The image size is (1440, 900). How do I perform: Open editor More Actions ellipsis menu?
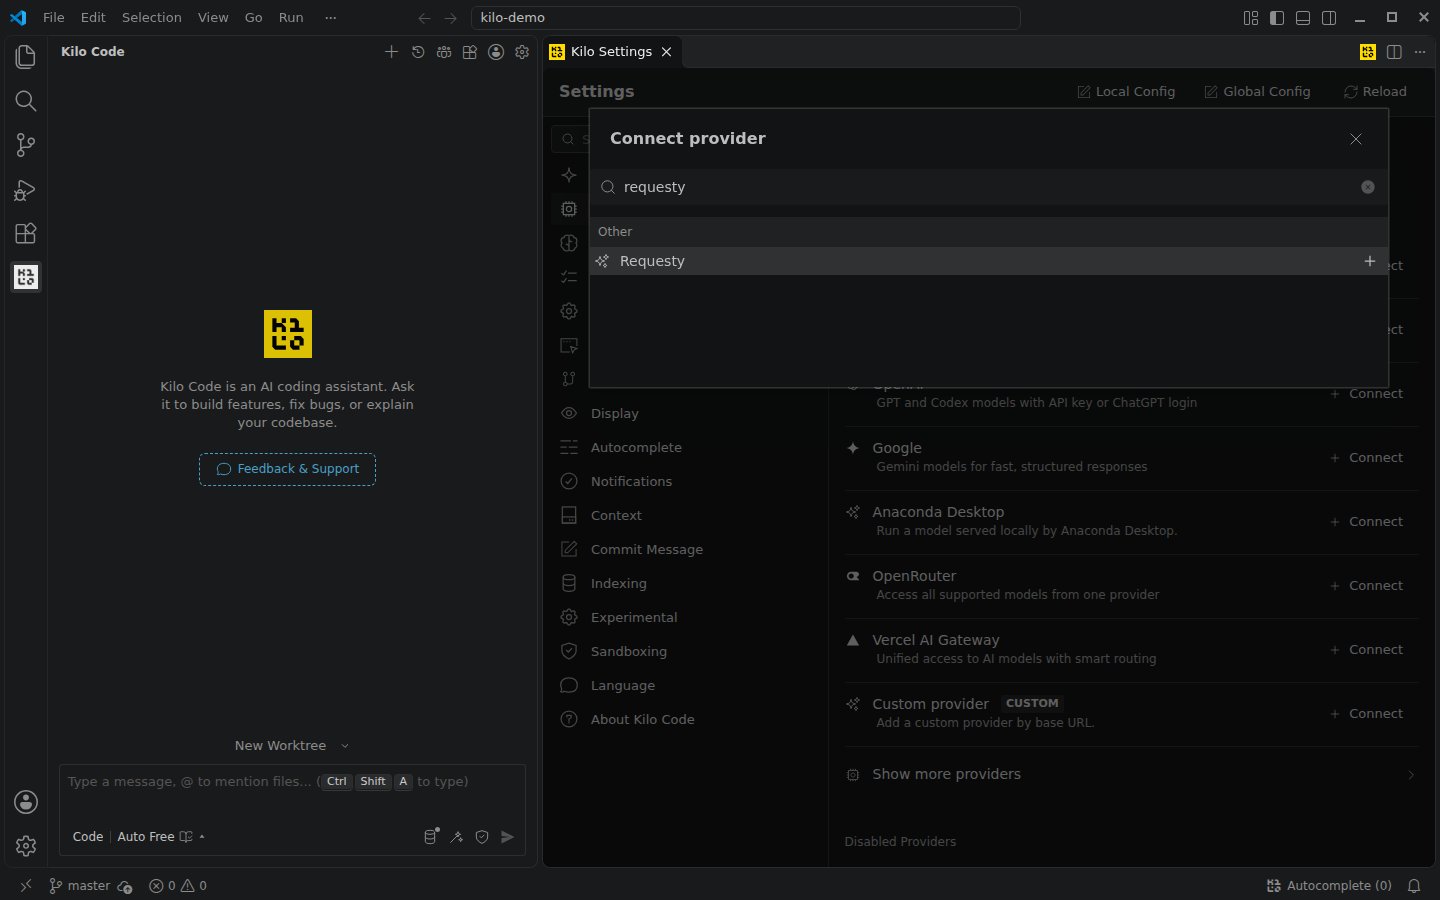[x=1420, y=52]
